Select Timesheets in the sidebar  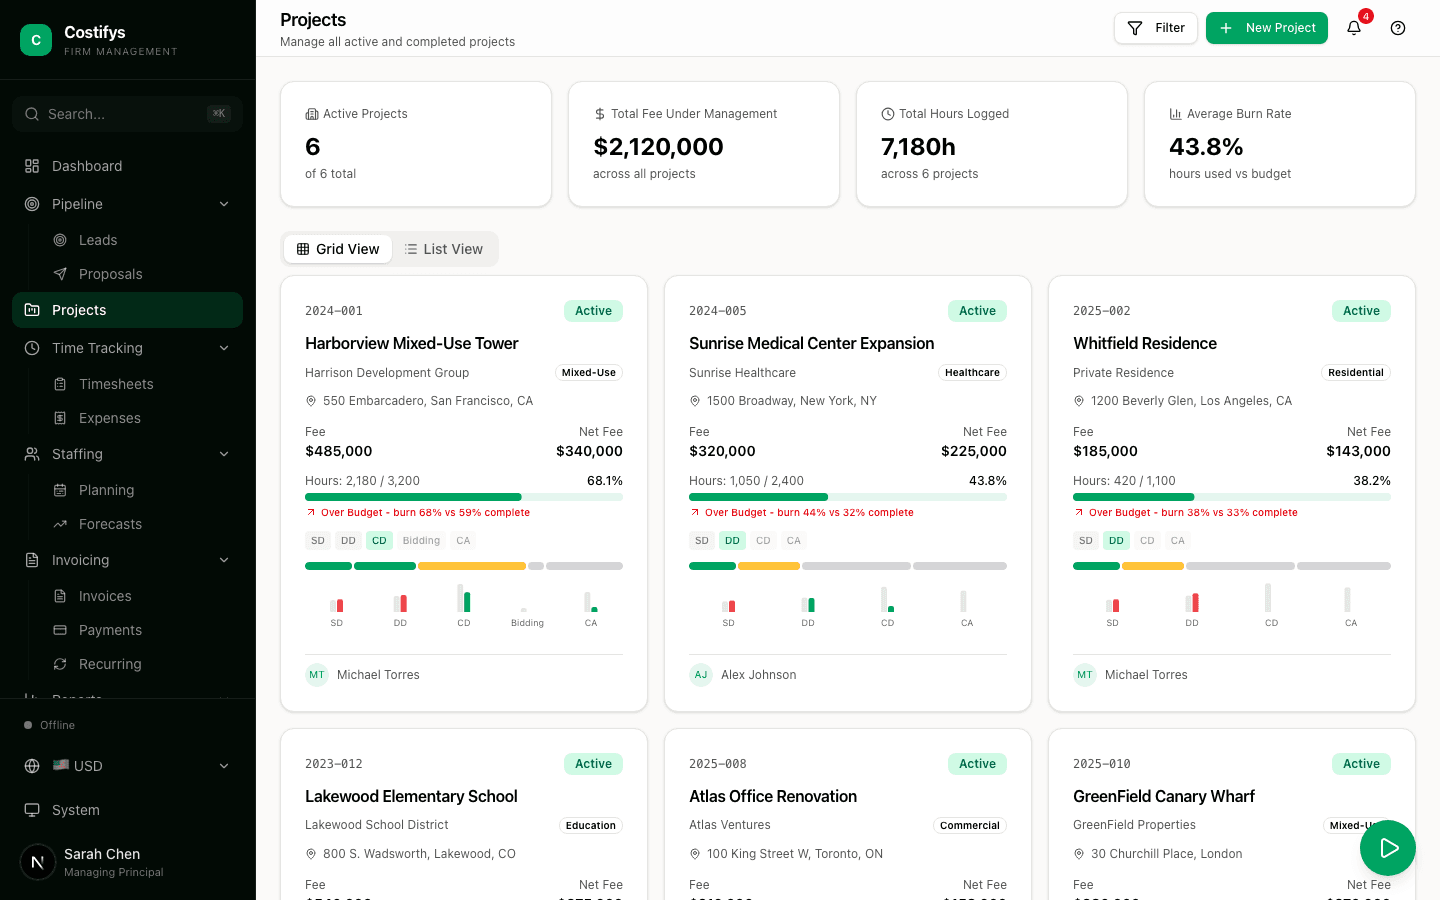116,384
